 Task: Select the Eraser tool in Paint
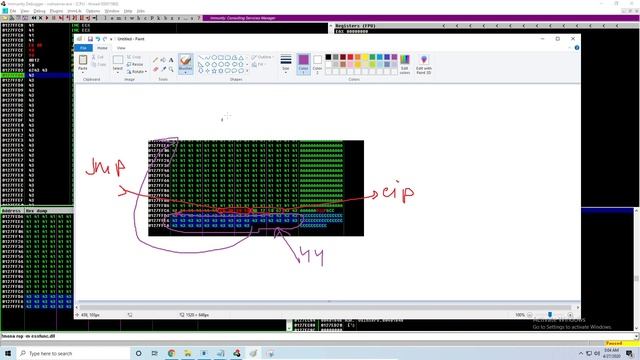(x=155, y=69)
